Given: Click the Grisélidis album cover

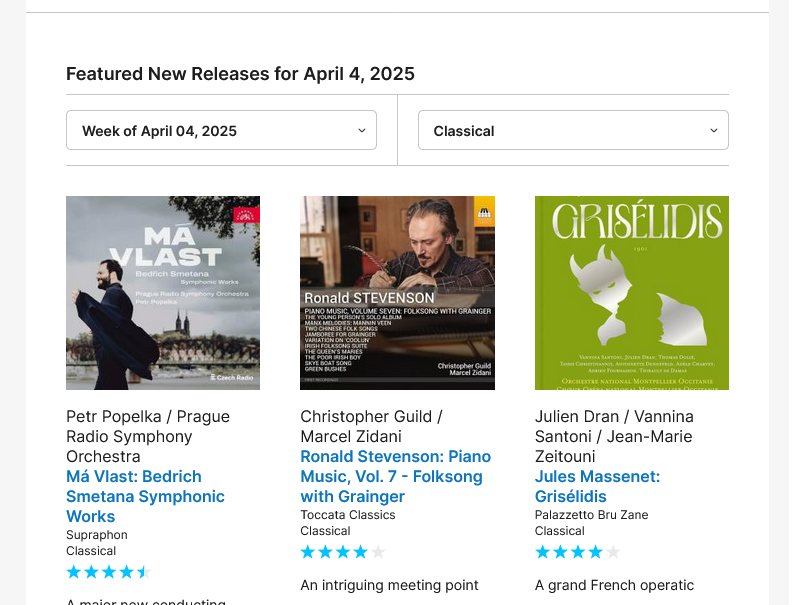Looking at the screenshot, I should [x=631, y=293].
